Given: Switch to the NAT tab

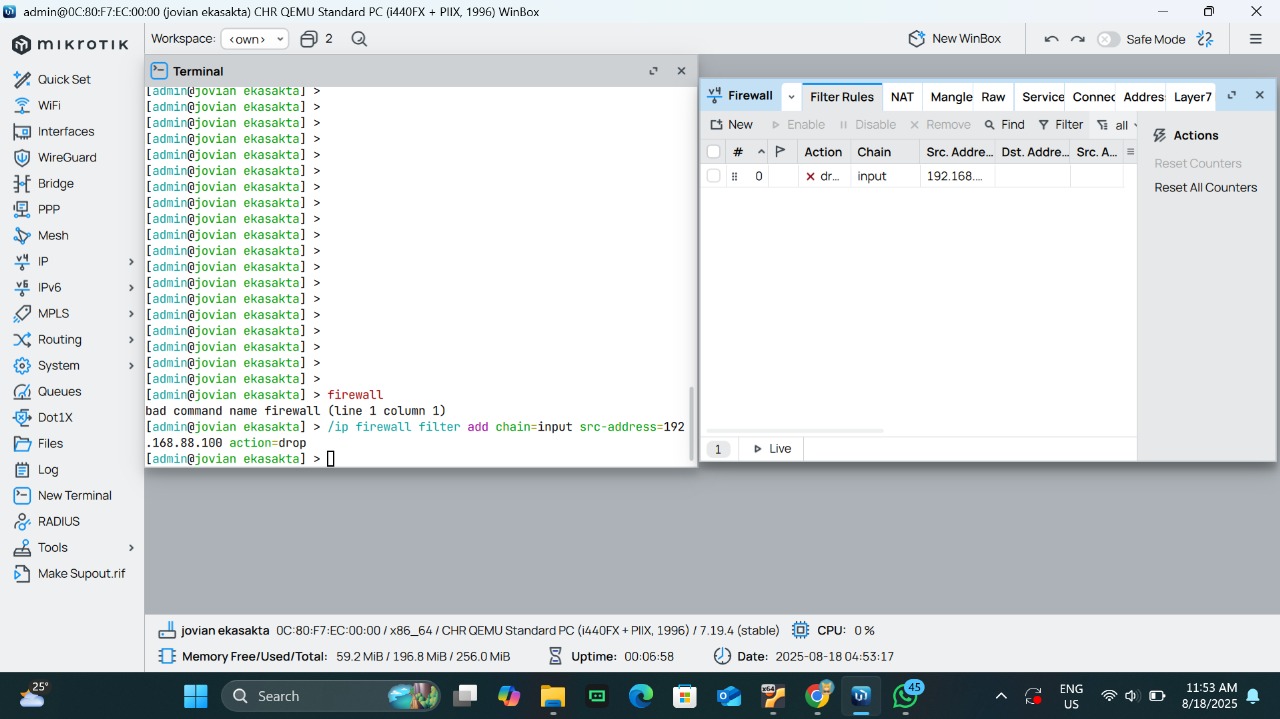Looking at the screenshot, I should (x=902, y=97).
